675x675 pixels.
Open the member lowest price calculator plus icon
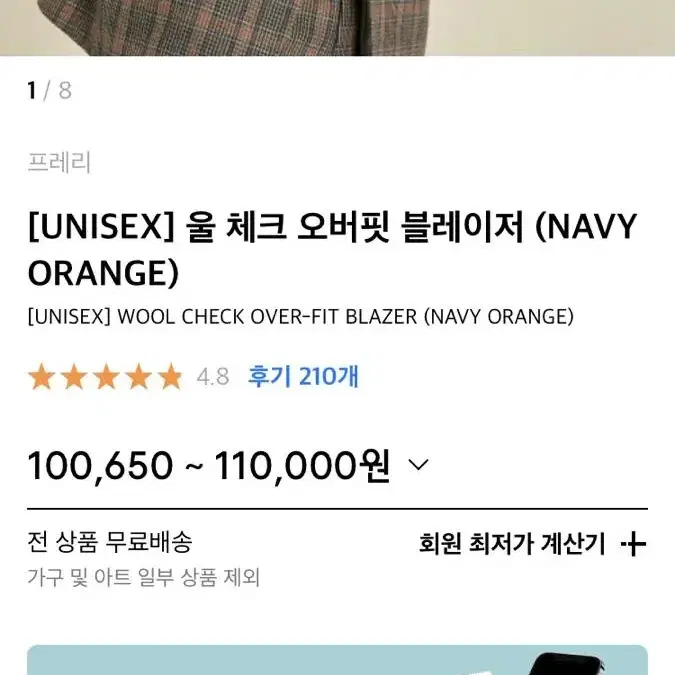(x=634, y=543)
